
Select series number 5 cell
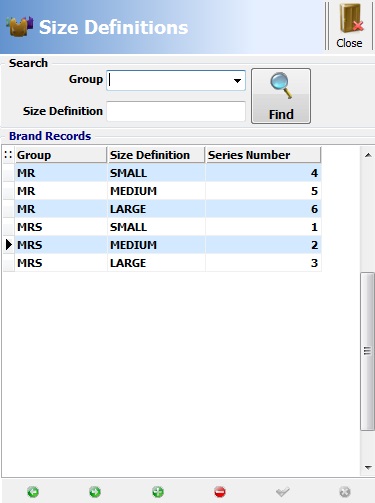tap(263, 191)
